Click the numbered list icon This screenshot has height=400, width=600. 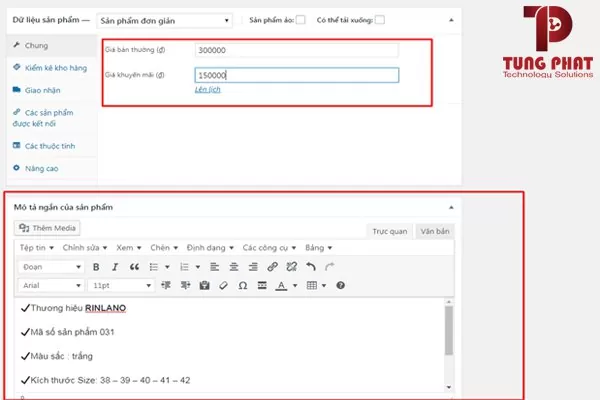pyautogui.click(x=184, y=267)
